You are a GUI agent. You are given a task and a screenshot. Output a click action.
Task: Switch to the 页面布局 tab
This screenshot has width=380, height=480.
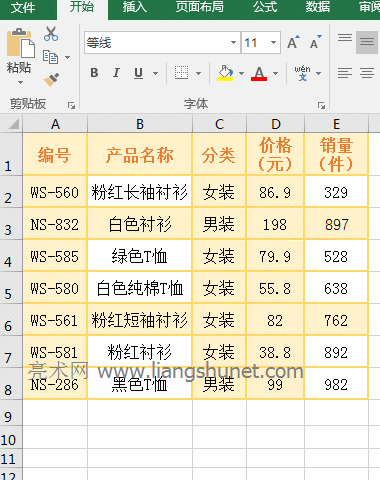pyautogui.click(x=199, y=7)
